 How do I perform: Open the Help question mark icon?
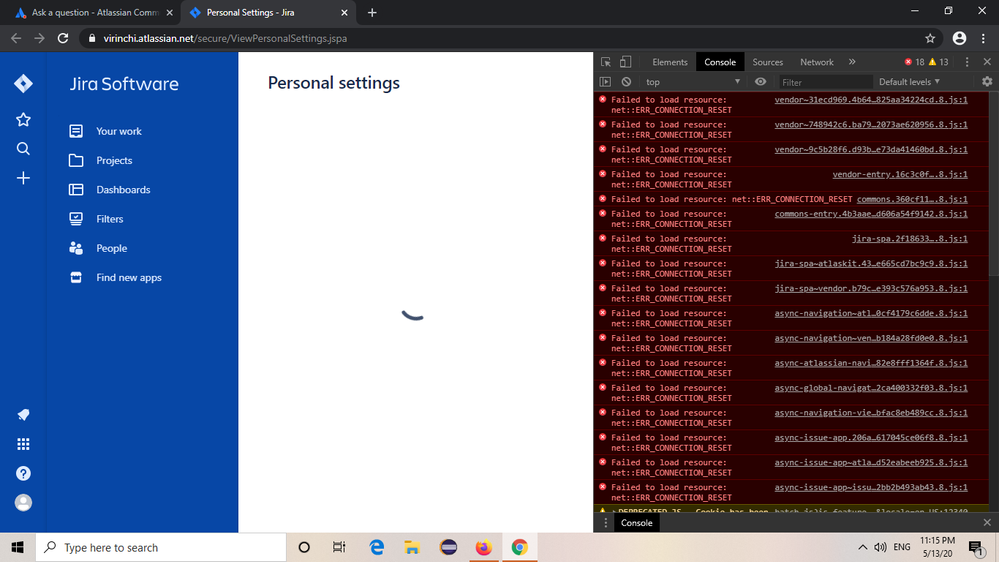pyautogui.click(x=23, y=473)
